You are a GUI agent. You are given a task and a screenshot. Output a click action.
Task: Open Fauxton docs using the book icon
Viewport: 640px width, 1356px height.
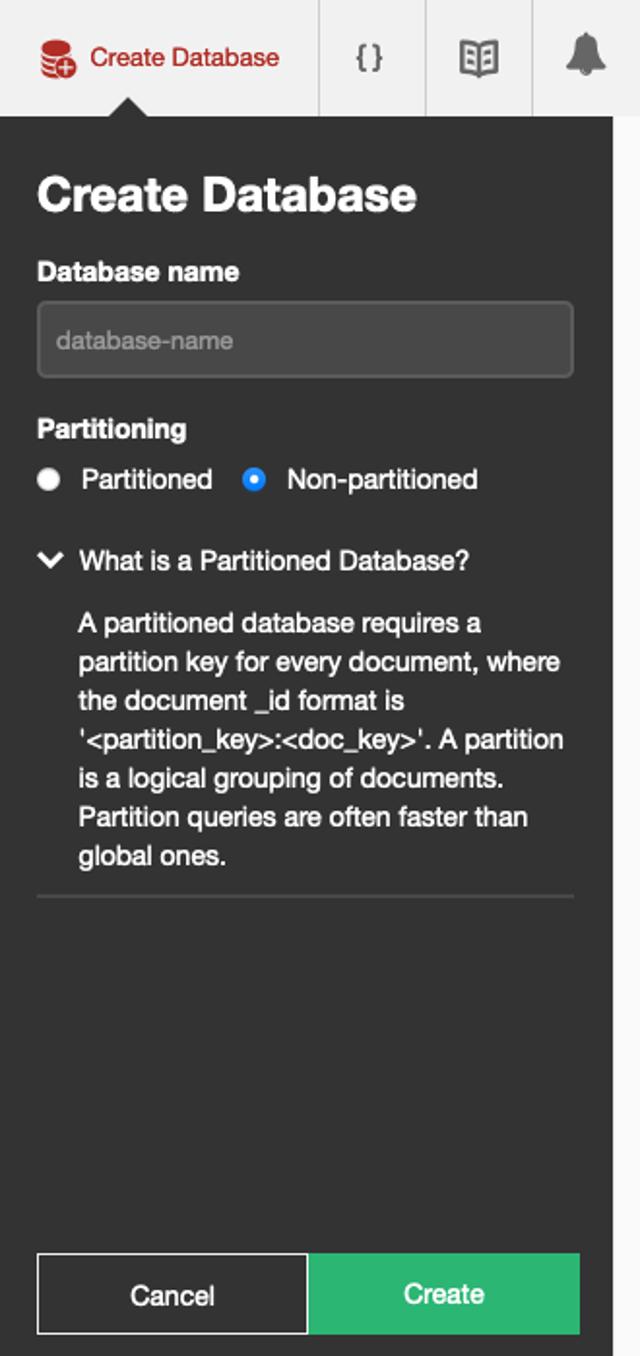[x=477, y=58]
